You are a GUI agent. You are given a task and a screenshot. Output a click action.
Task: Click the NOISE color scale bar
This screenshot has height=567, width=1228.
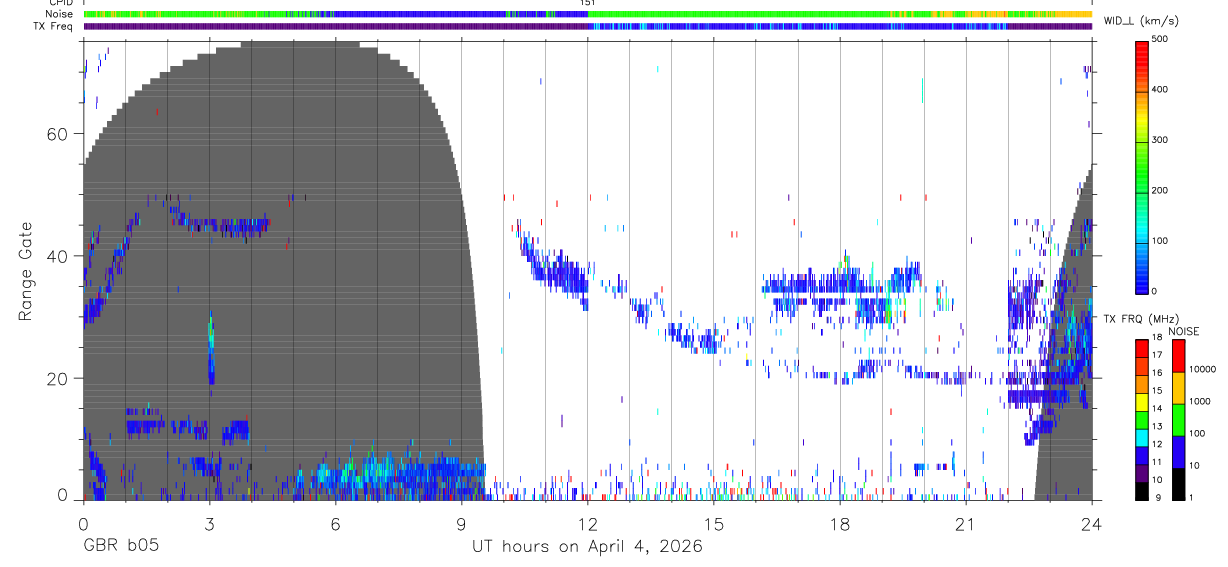(x=1178, y=418)
